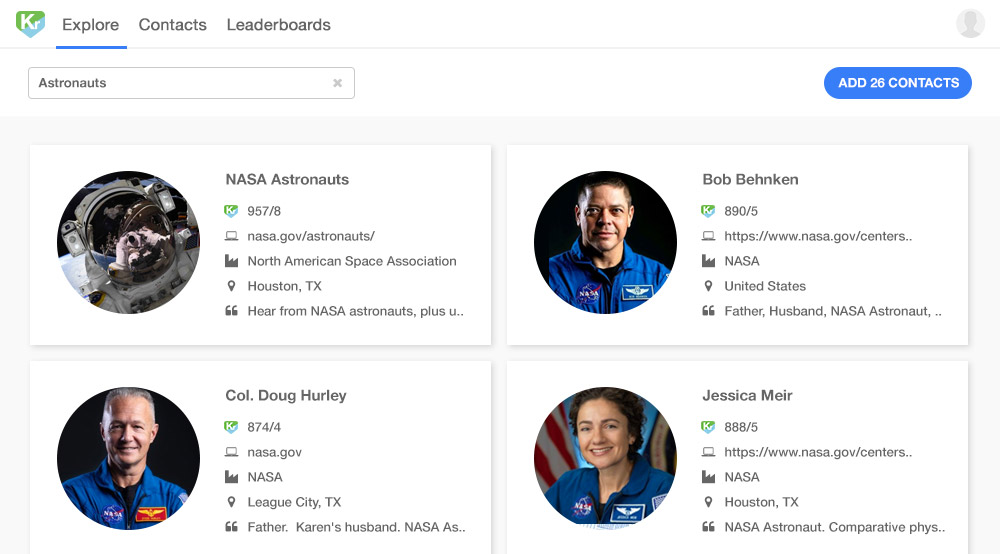The width and height of the screenshot is (1000, 554).
Task: Click the quote icon beside Hear from NASA astronauts
Action: (231, 311)
